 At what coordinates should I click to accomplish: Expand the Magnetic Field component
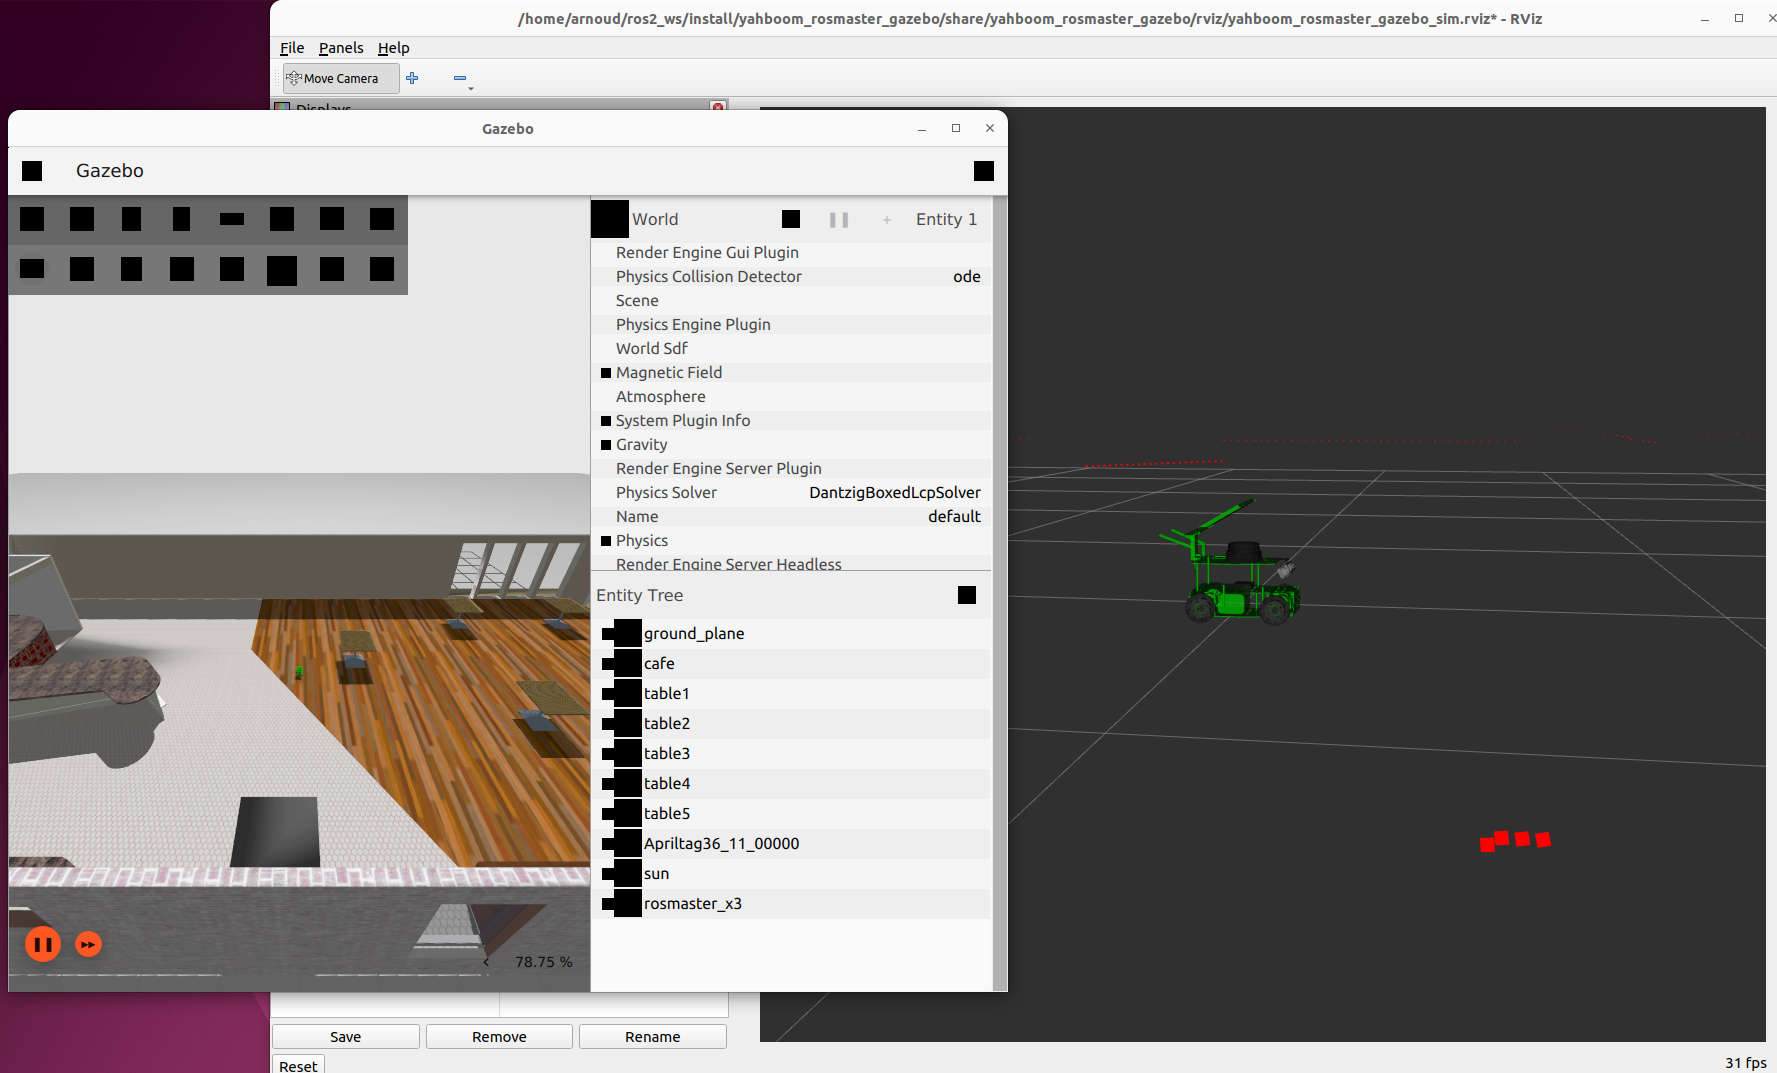606,373
